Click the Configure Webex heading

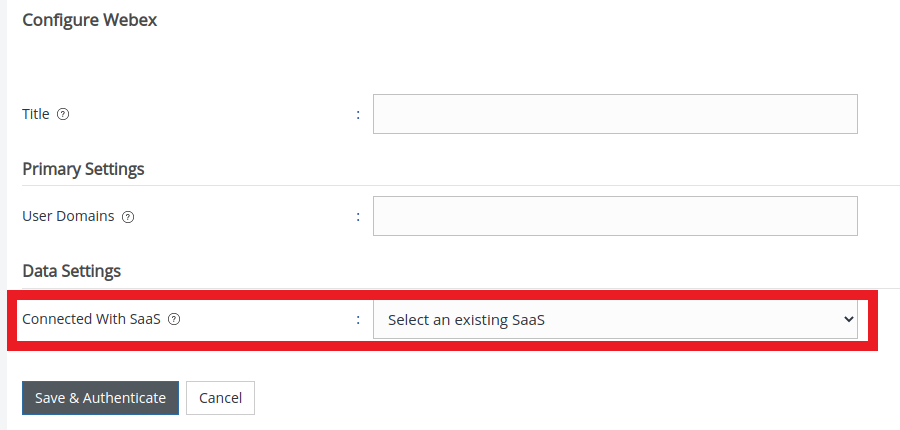click(x=90, y=20)
